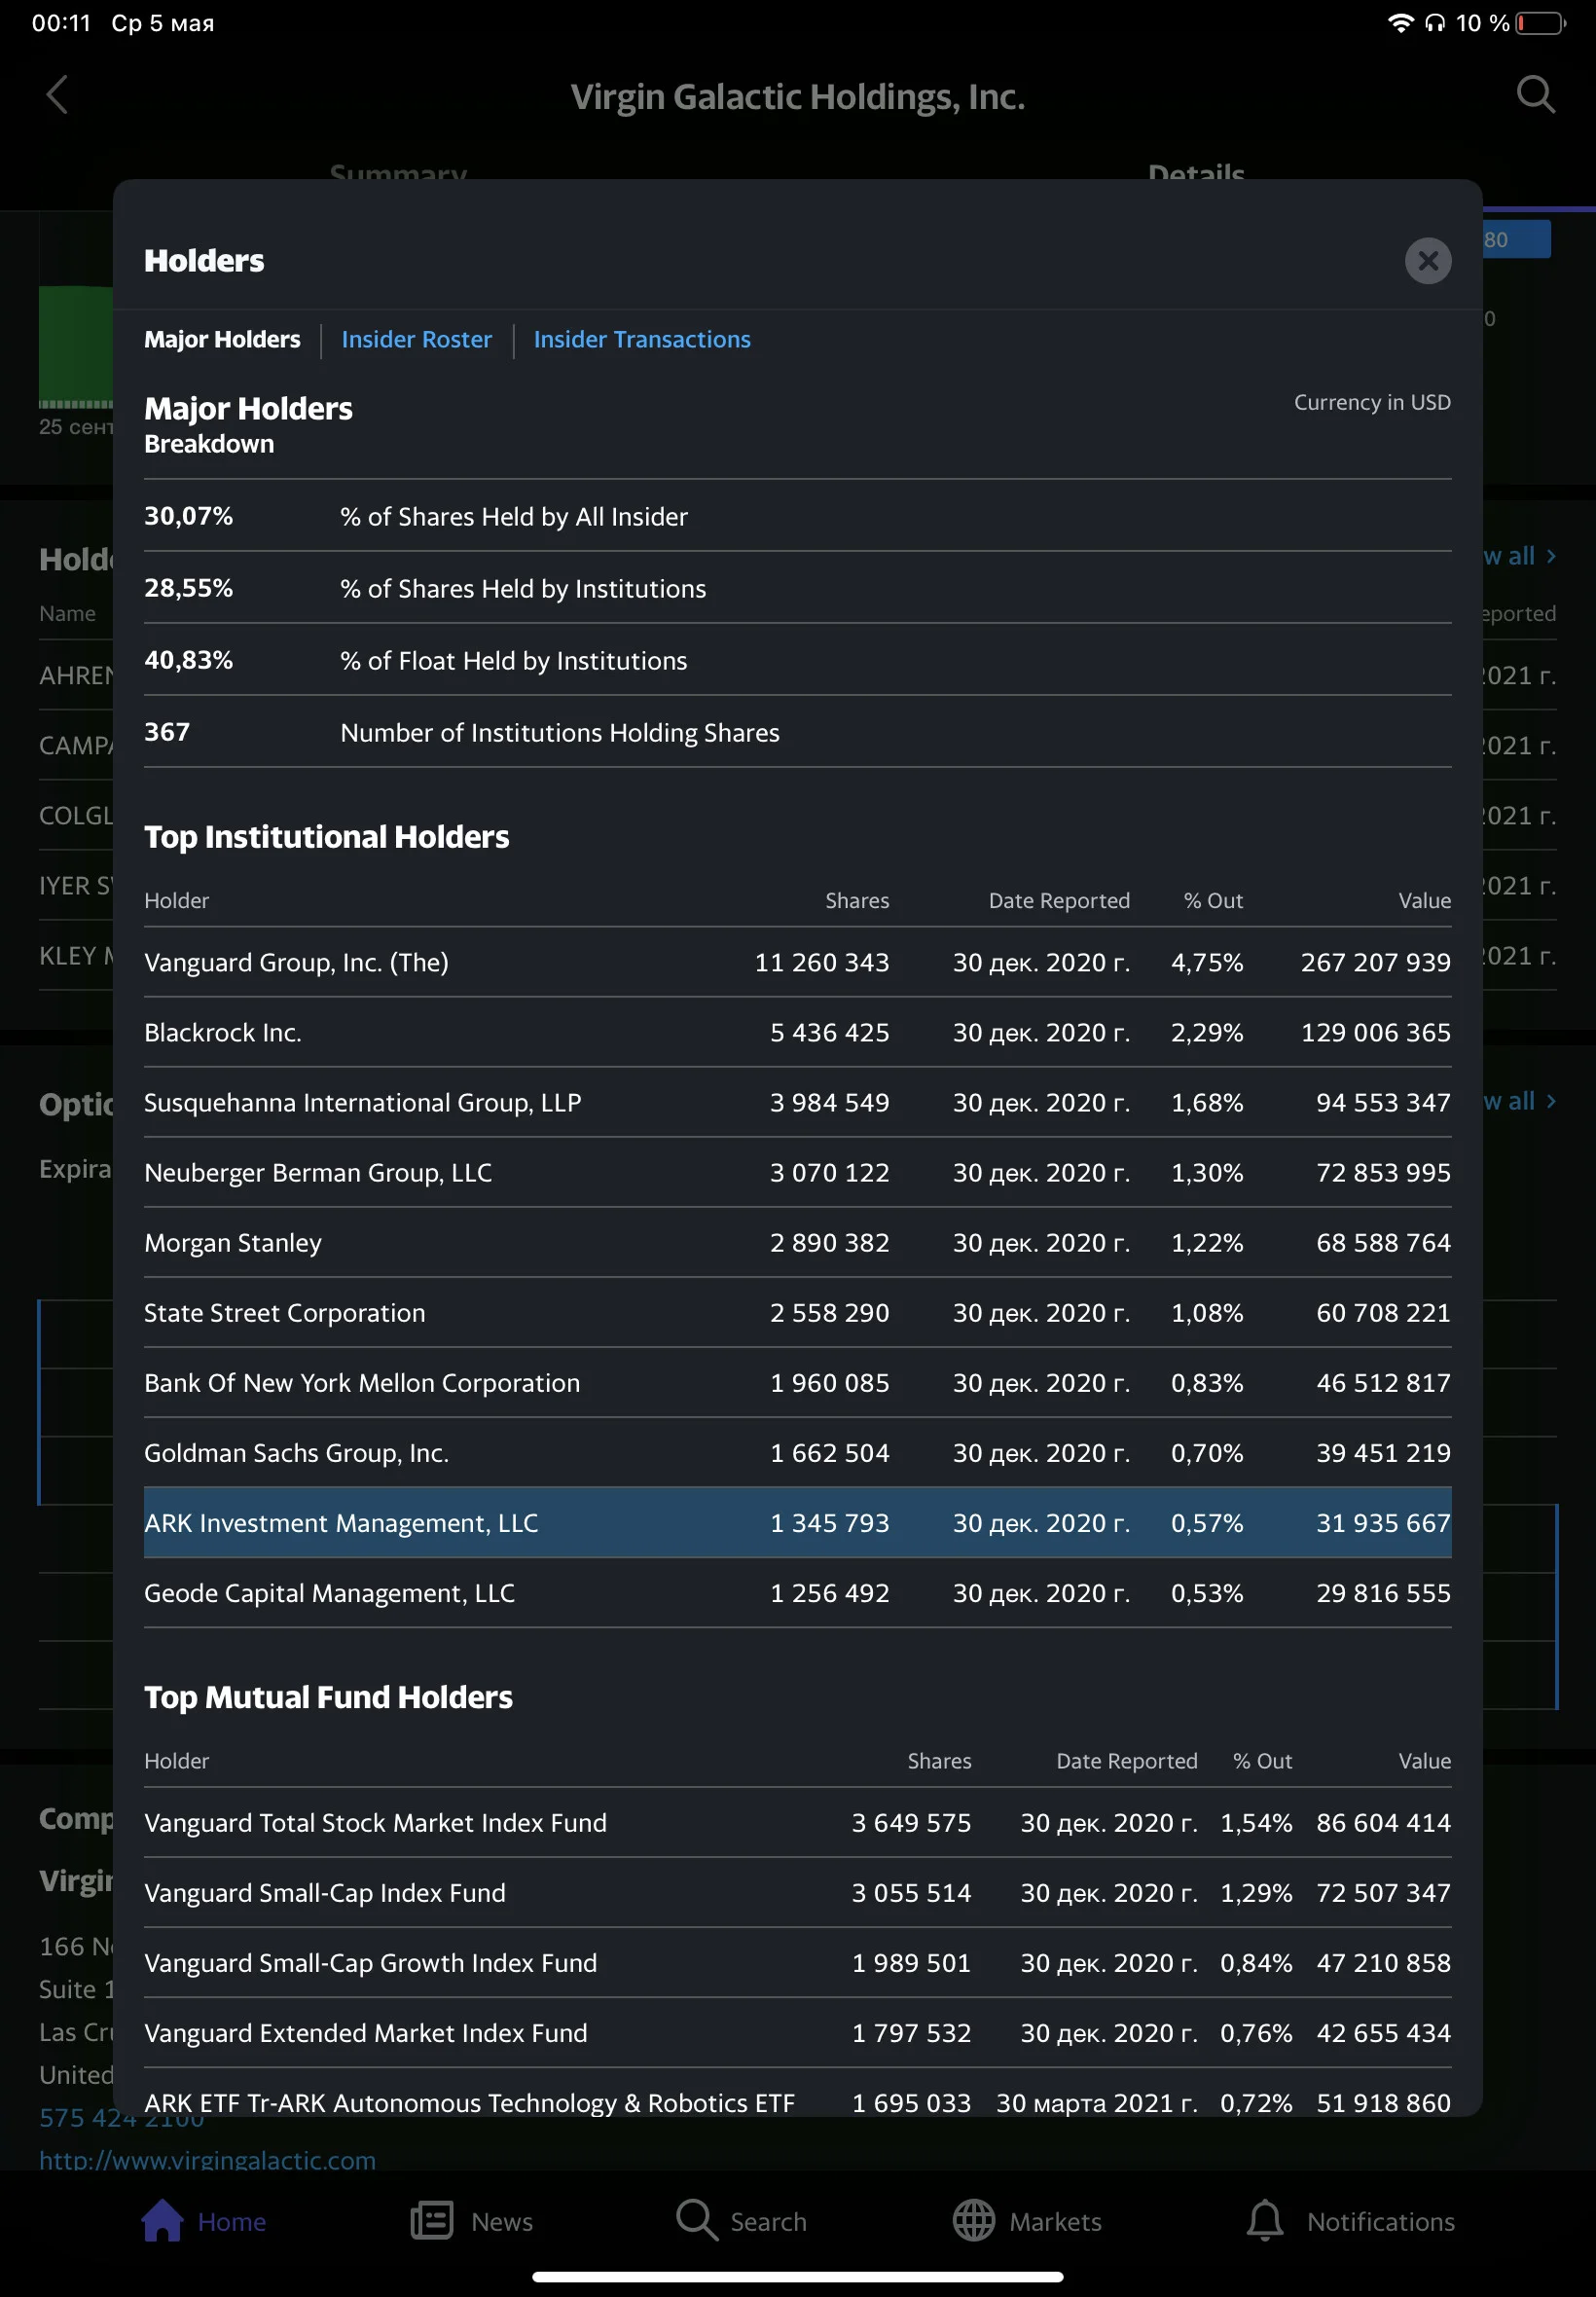Image resolution: width=1596 pixels, height=2297 pixels.
Task: Tap the Notifications bell icon
Action: click(x=1264, y=2220)
